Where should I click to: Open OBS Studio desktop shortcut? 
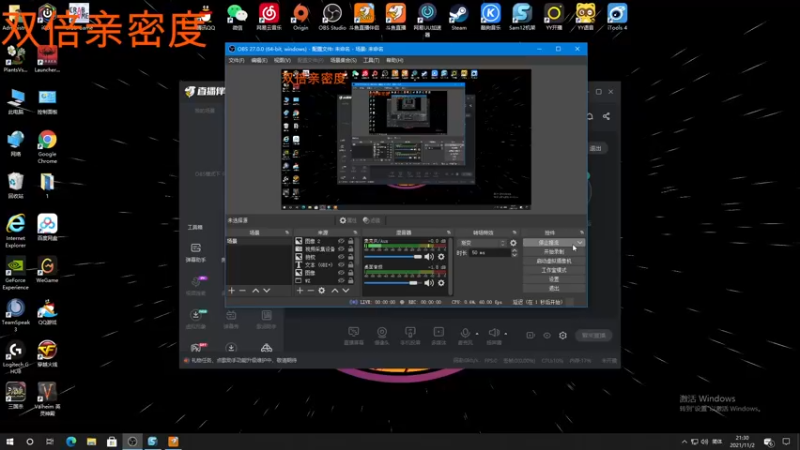pos(332,17)
